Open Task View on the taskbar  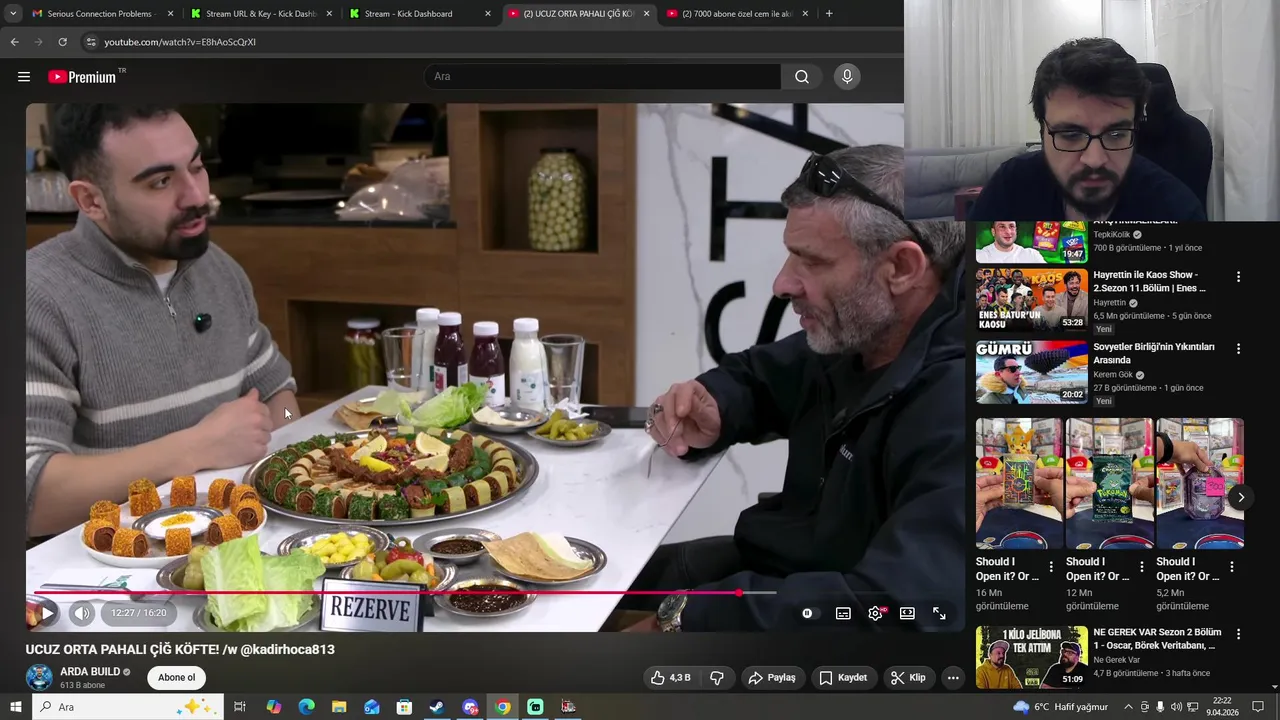click(240, 707)
